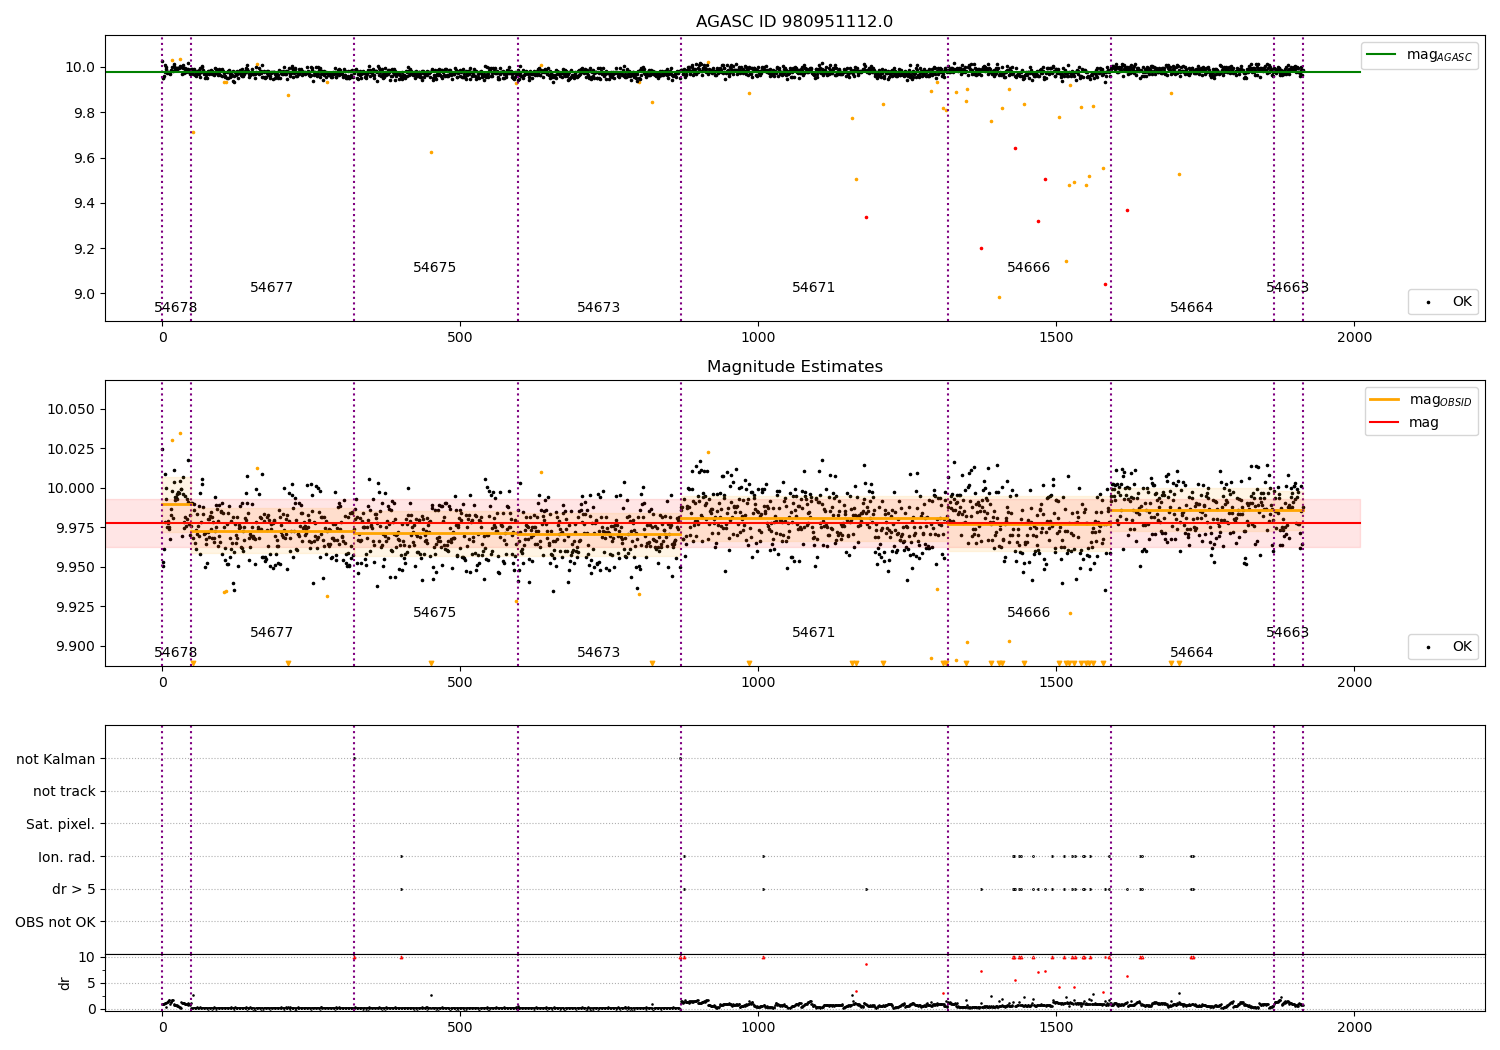Click the y-axis tick '10.050'

tap(71, 409)
